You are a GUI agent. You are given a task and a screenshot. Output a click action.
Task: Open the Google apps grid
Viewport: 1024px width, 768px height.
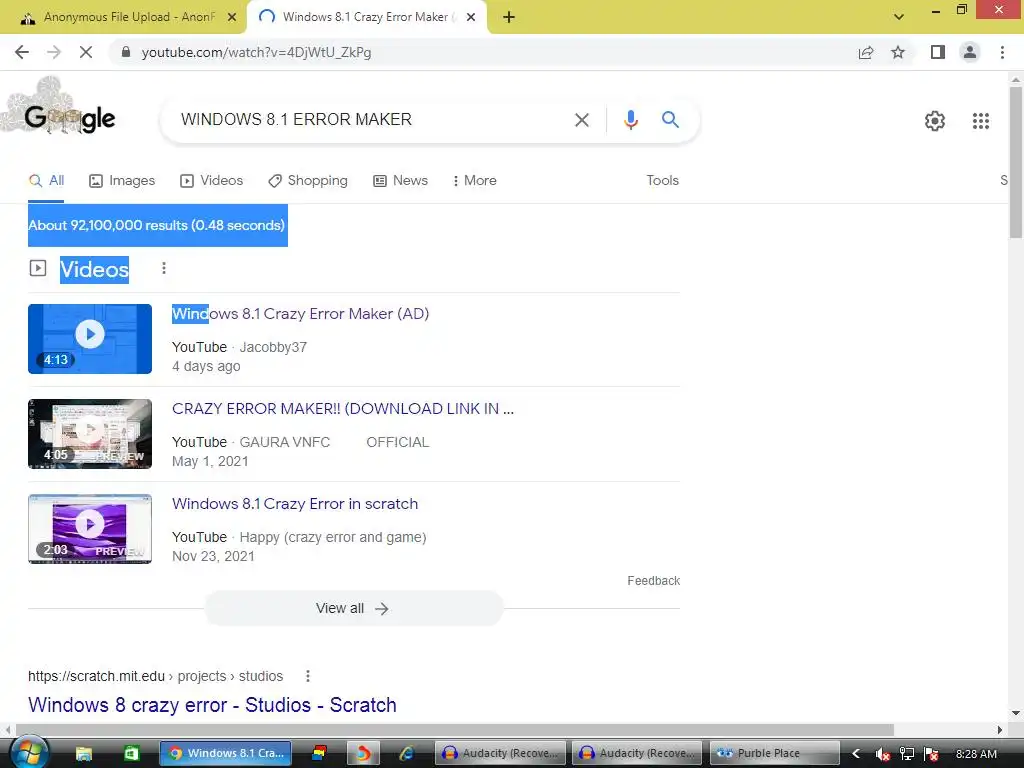pyautogui.click(x=980, y=121)
